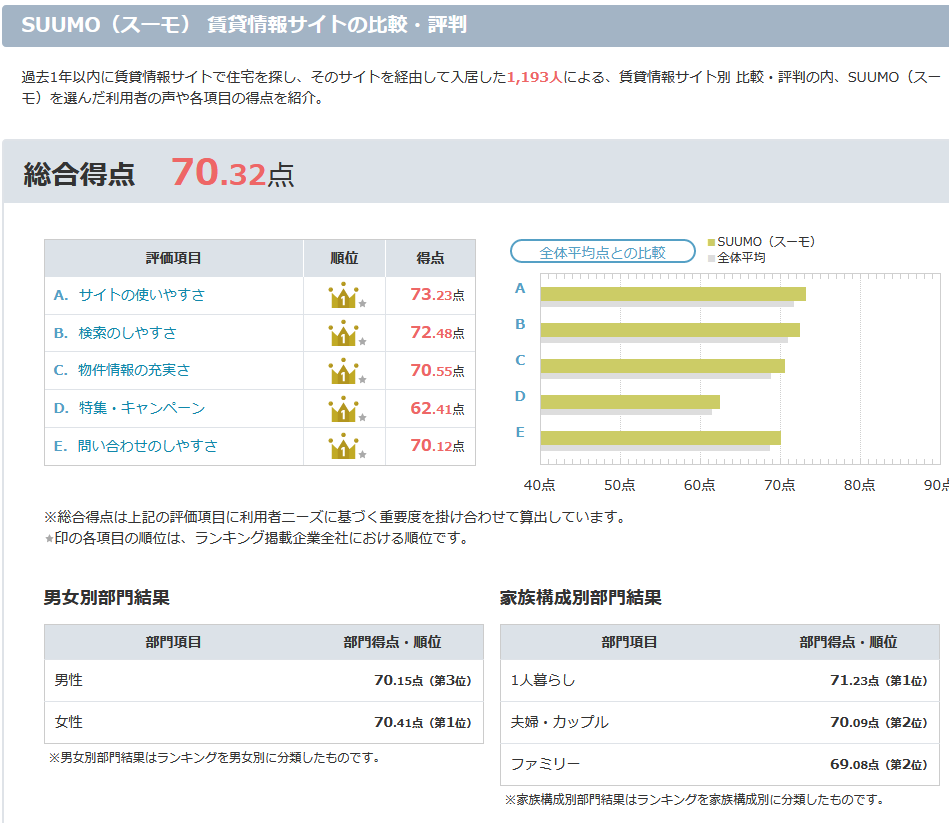Click the score 62.41点

(438, 408)
